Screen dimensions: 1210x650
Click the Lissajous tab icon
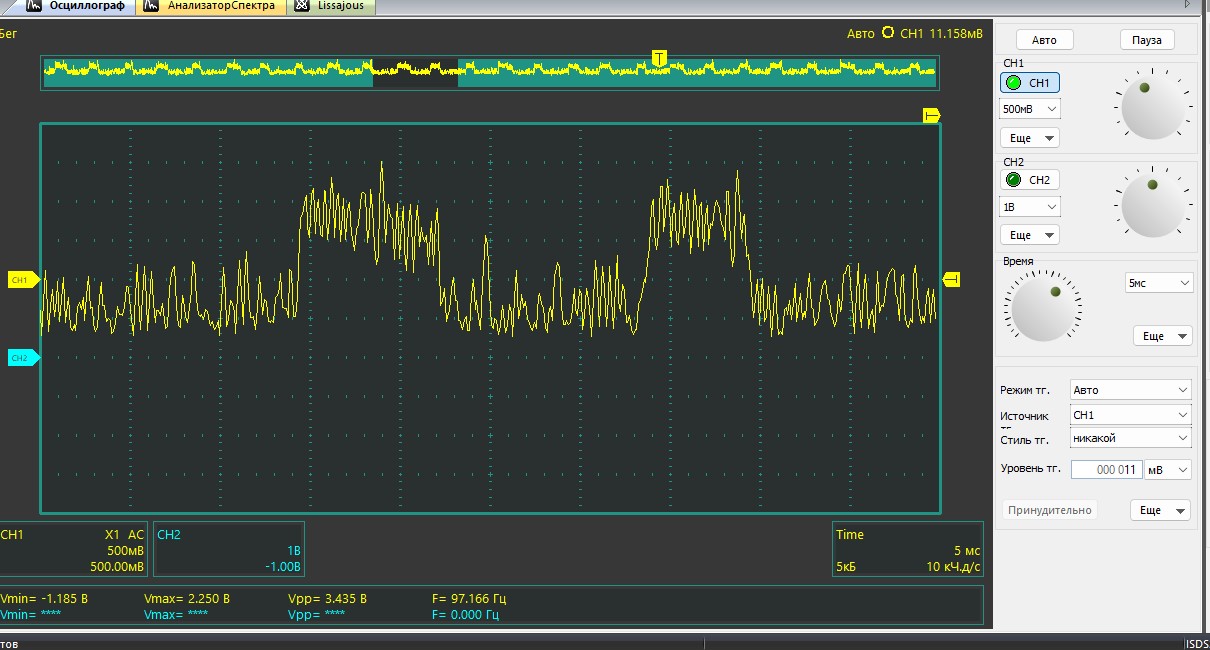tap(301, 6)
